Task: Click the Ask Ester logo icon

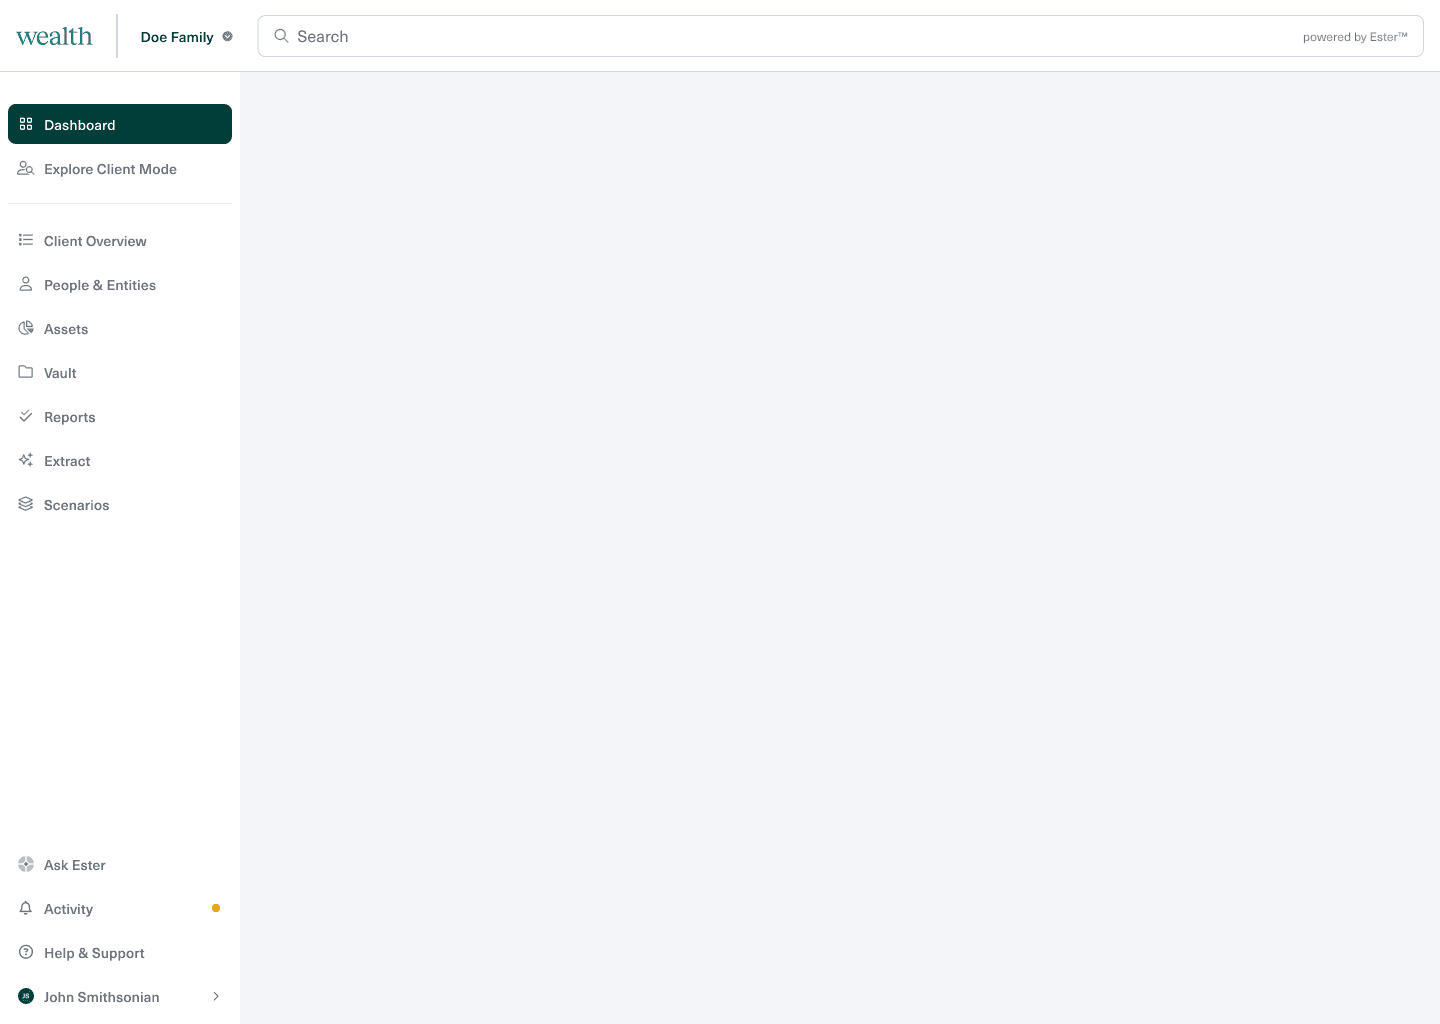Action: 26,864
